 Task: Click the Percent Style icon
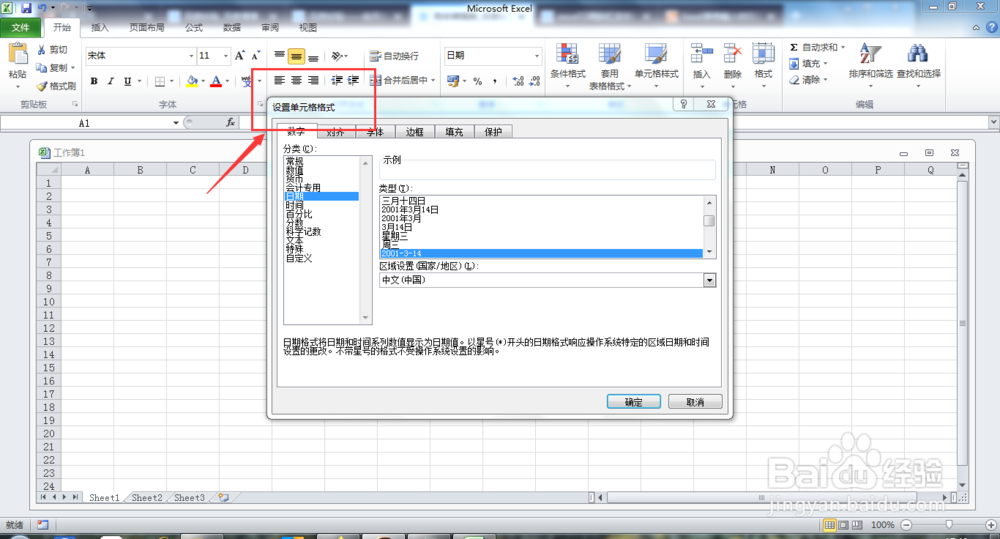click(478, 81)
